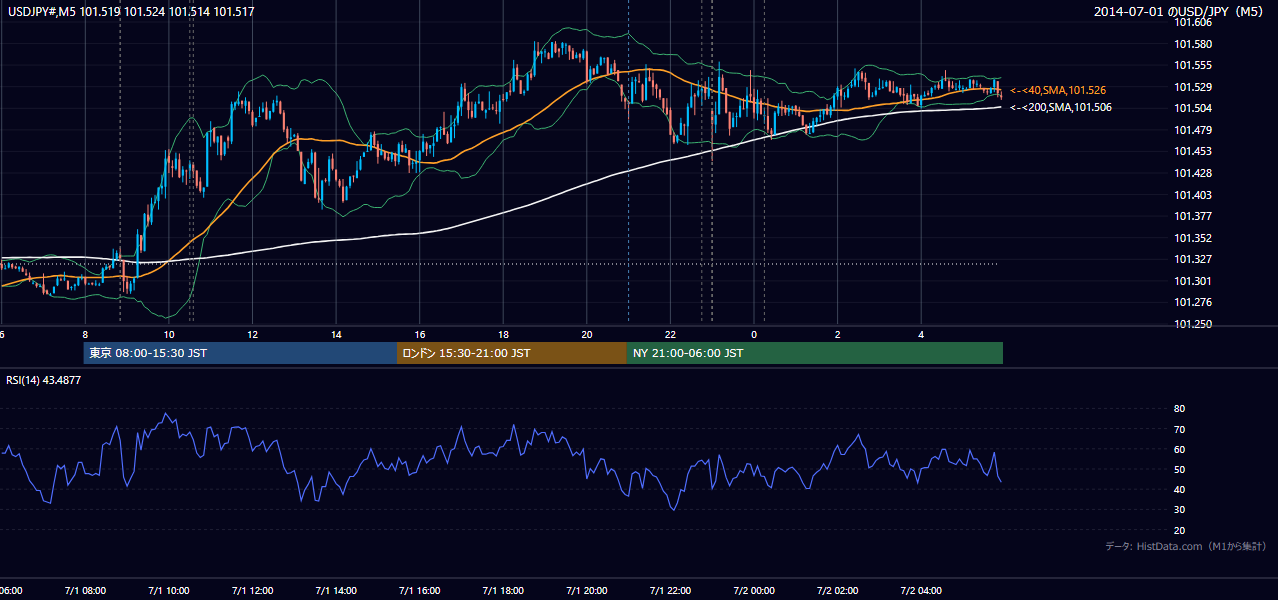The width and height of the screenshot is (1278, 600).
Task: Click price axis value 101.327
Action: [1193, 260]
